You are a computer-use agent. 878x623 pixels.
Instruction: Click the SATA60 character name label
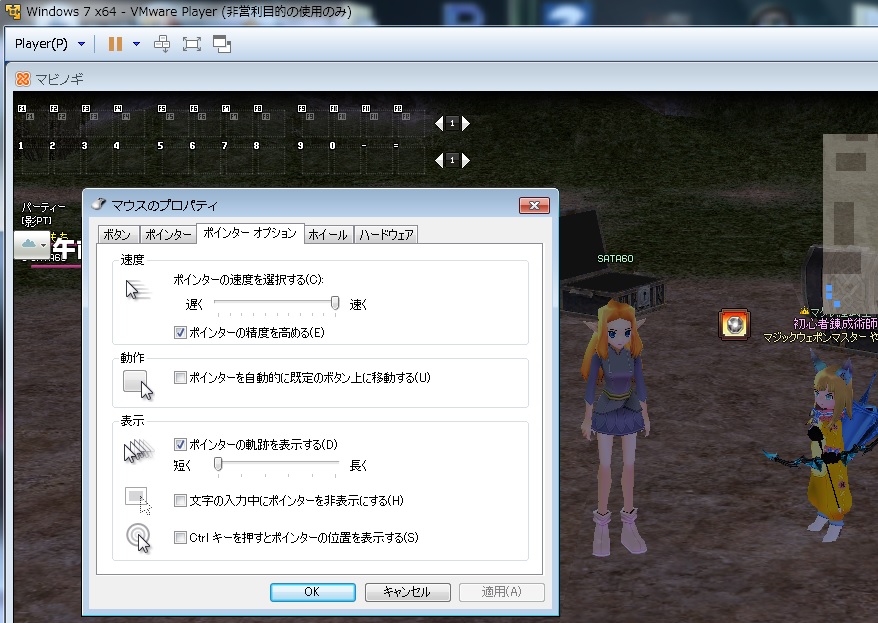615,259
